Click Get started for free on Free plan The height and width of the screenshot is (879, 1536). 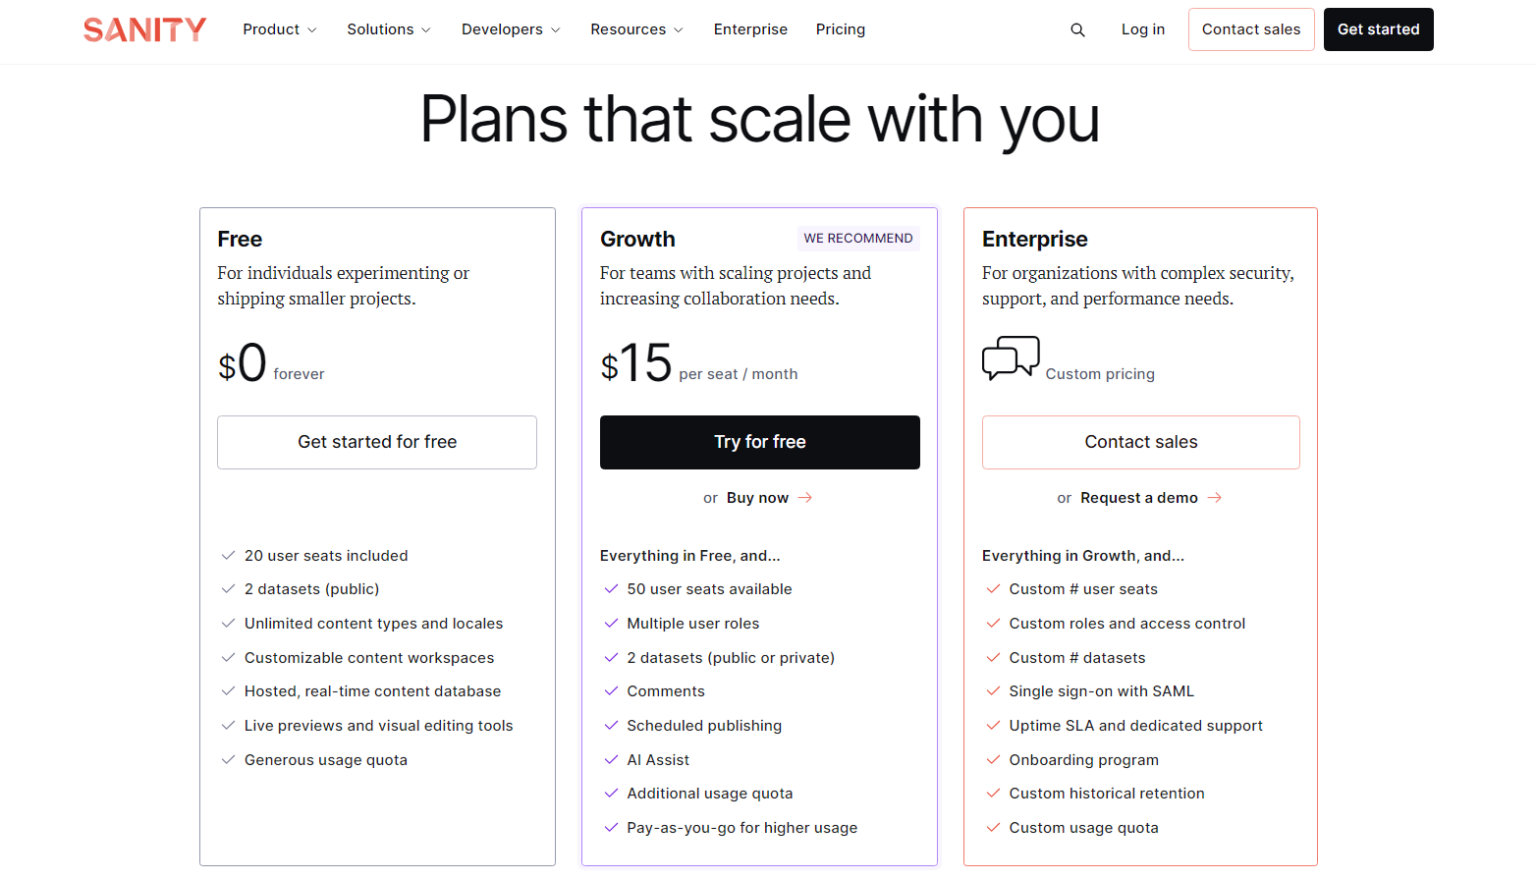pyautogui.click(x=377, y=441)
